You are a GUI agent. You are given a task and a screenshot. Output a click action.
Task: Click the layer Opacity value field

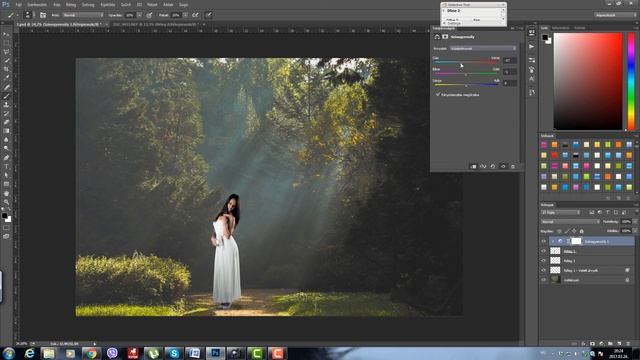tap(626, 222)
